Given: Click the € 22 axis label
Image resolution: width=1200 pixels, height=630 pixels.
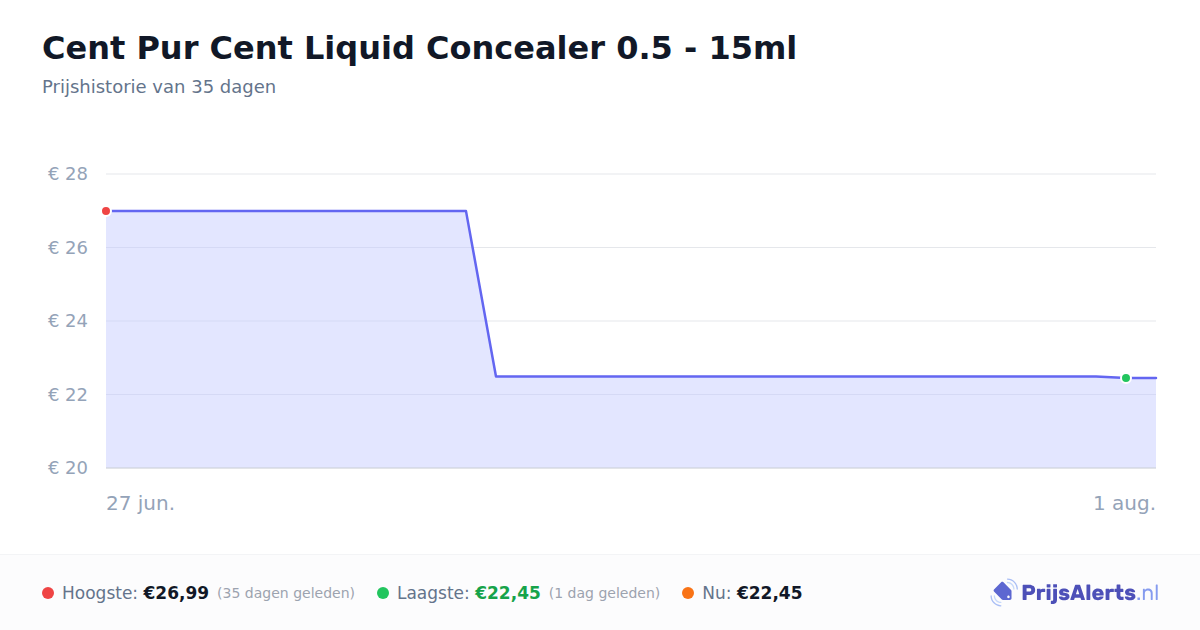Looking at the screenshot, I should pyautogui.click(x=68, y=394).
